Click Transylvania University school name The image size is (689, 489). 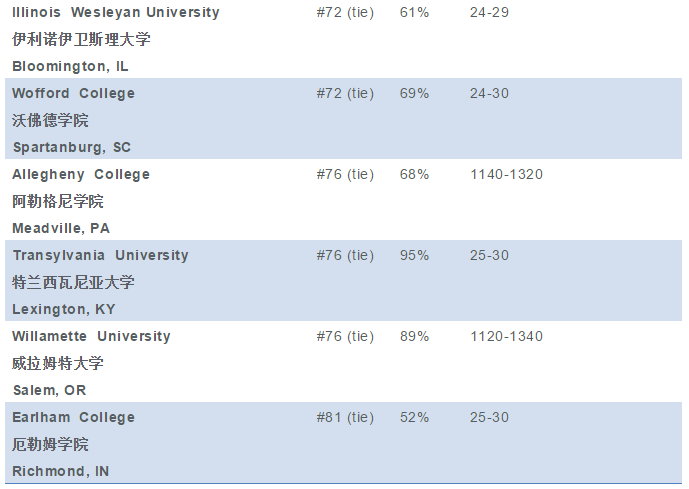pyautogui.click(x=101, y=256)
